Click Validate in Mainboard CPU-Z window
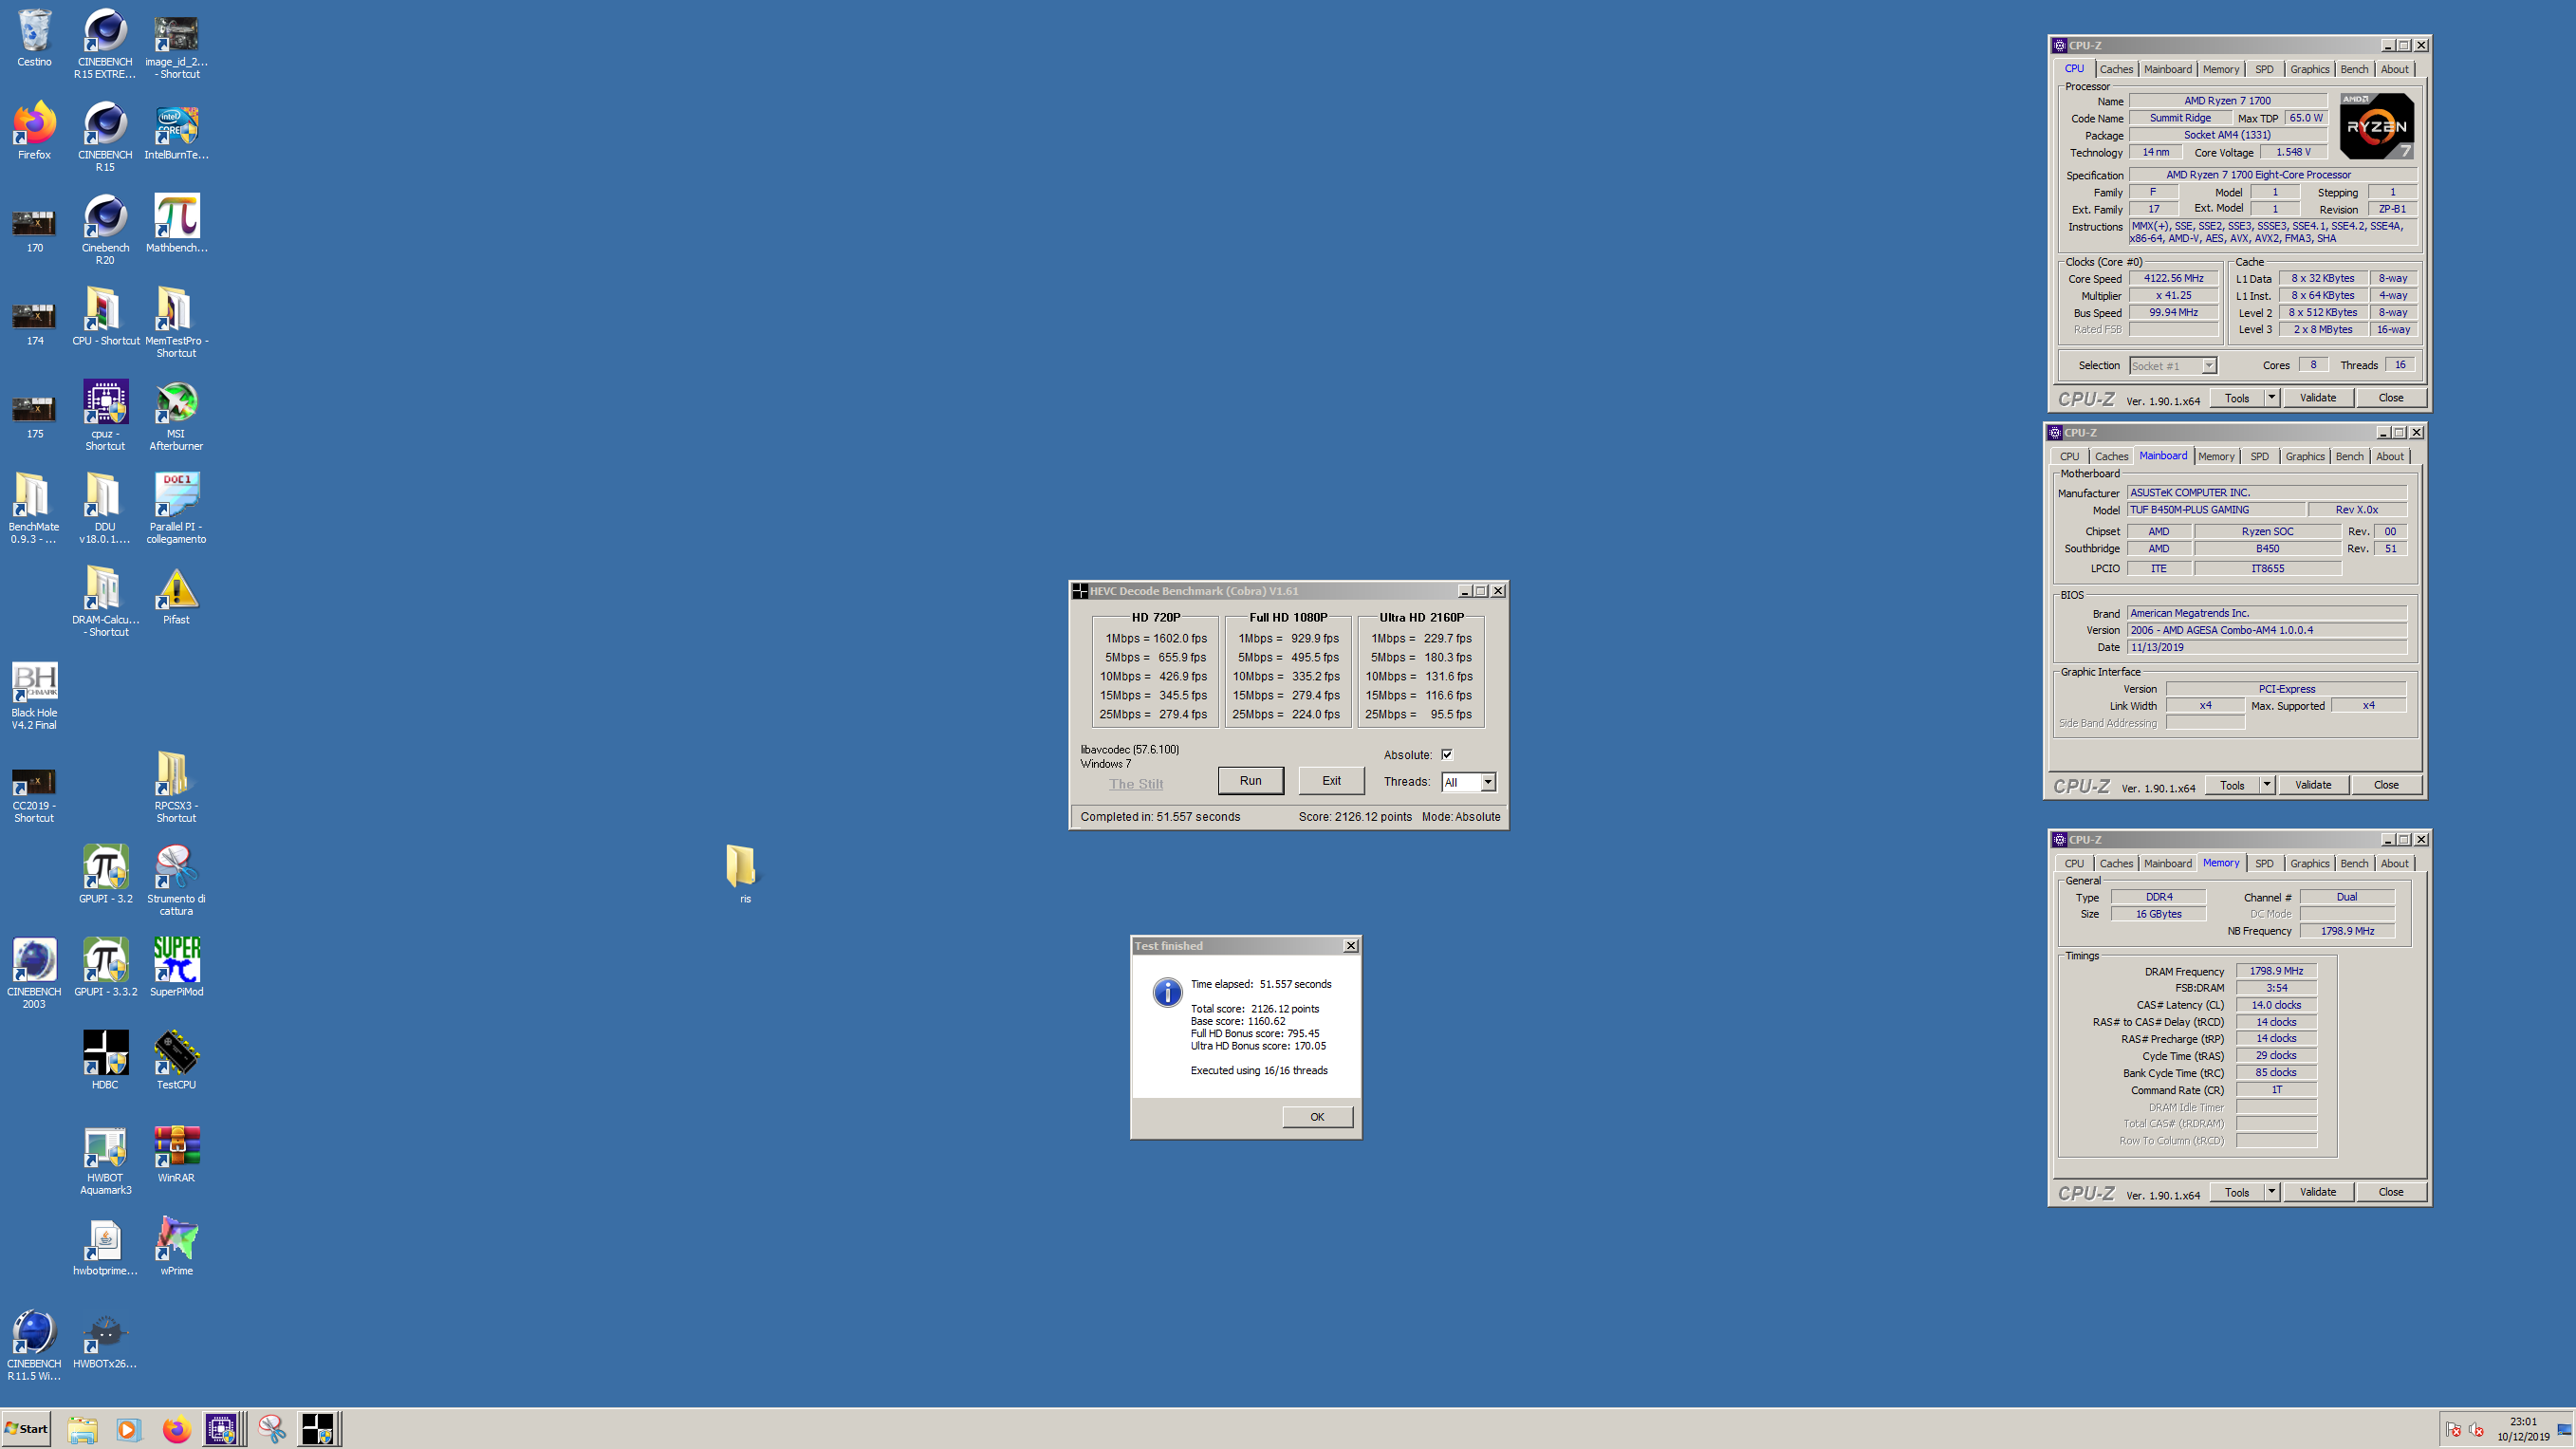The image size is (2576, 1449). (2312, 785)
